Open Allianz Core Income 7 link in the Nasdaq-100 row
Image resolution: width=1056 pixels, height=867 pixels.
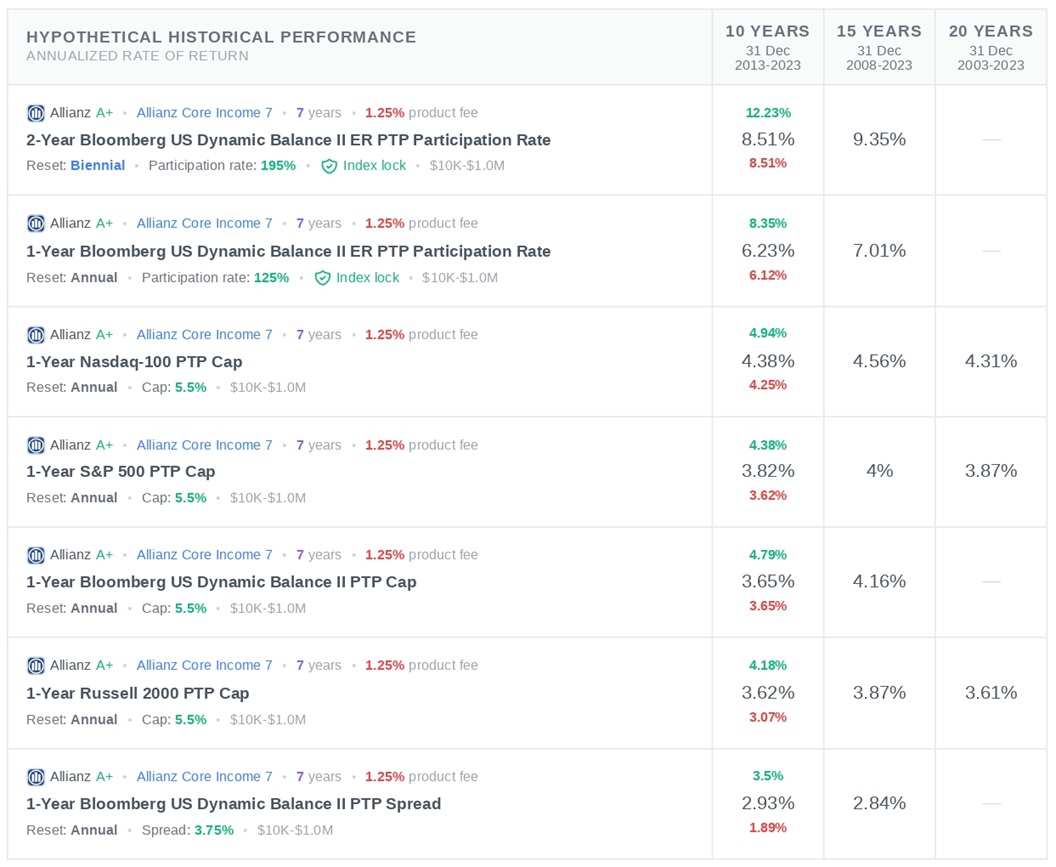(204, 335)
